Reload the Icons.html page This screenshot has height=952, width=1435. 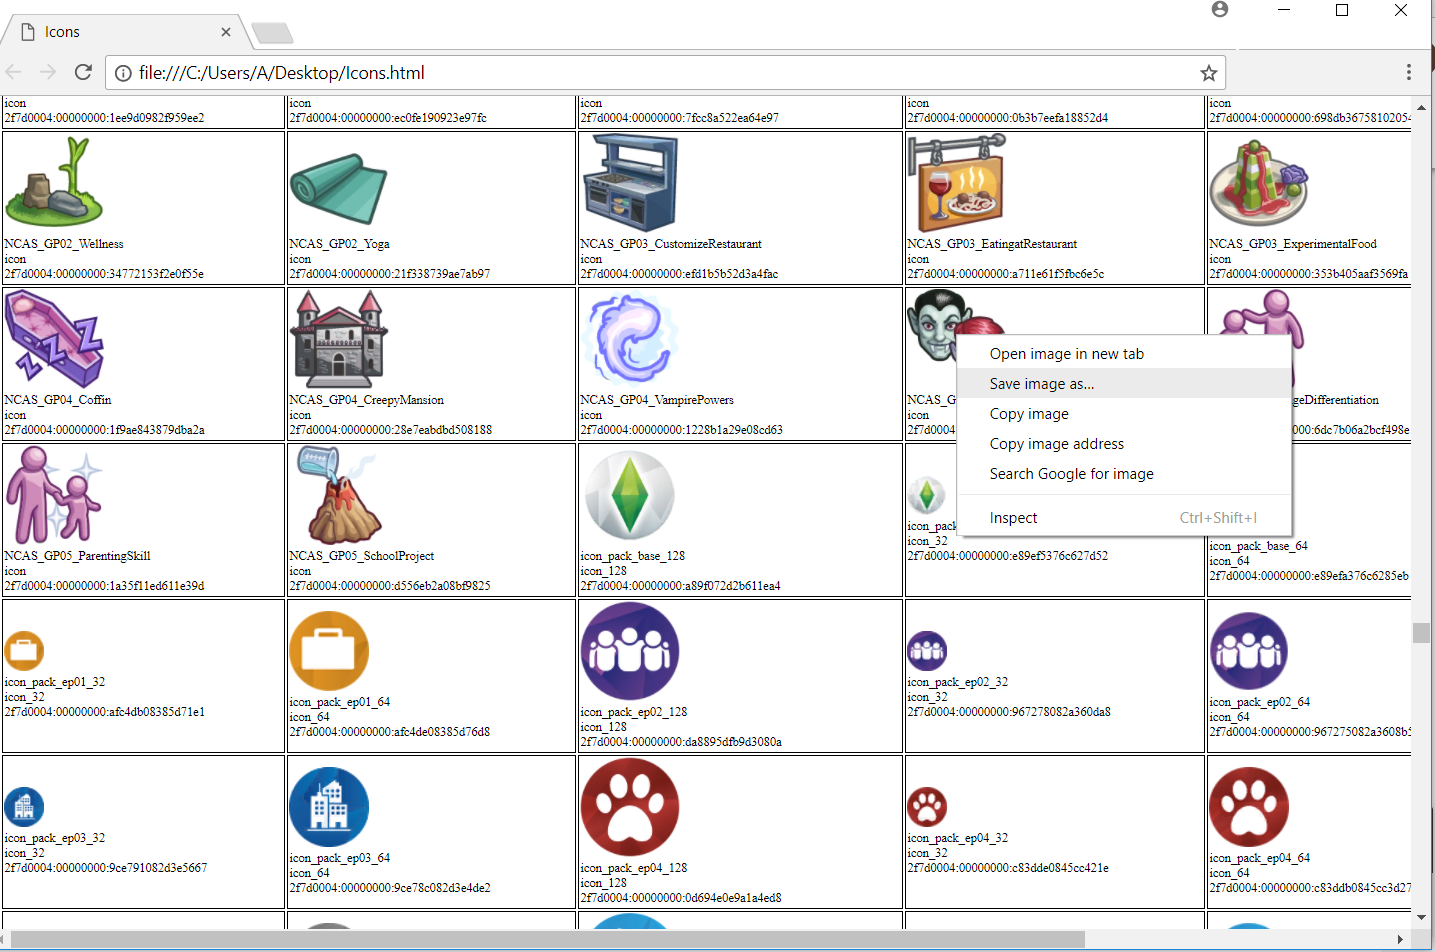(x=83, y=72)
